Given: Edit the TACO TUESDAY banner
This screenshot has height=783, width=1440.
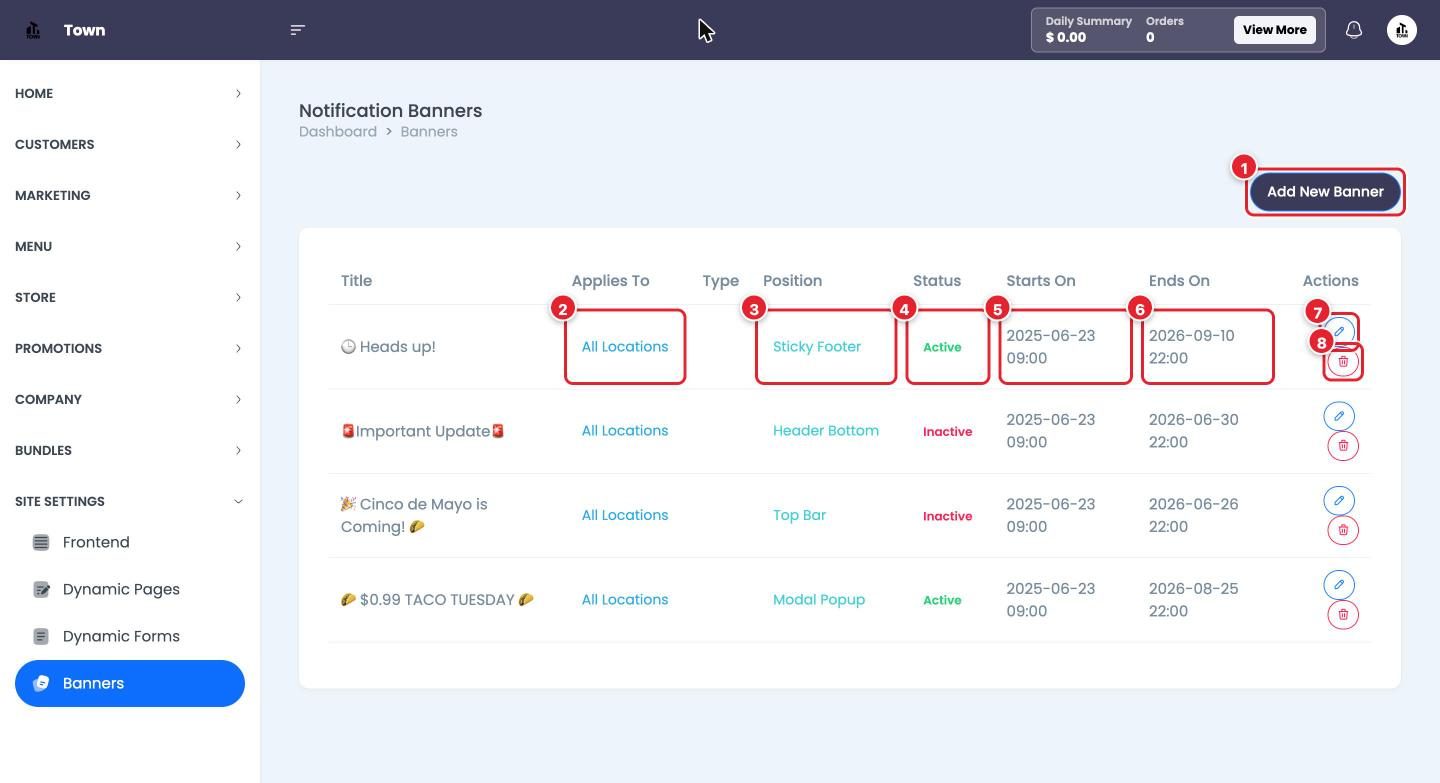Looking at the screenshot, I should pos(1339,585).
